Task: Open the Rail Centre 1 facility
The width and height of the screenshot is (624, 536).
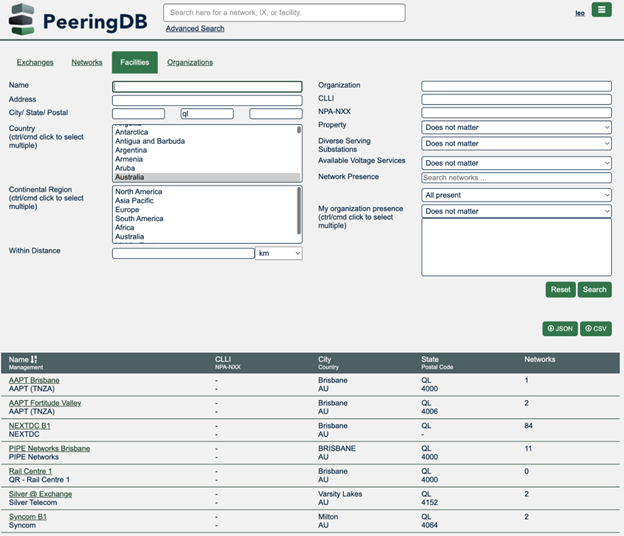Action: click(x=30, y=471)
